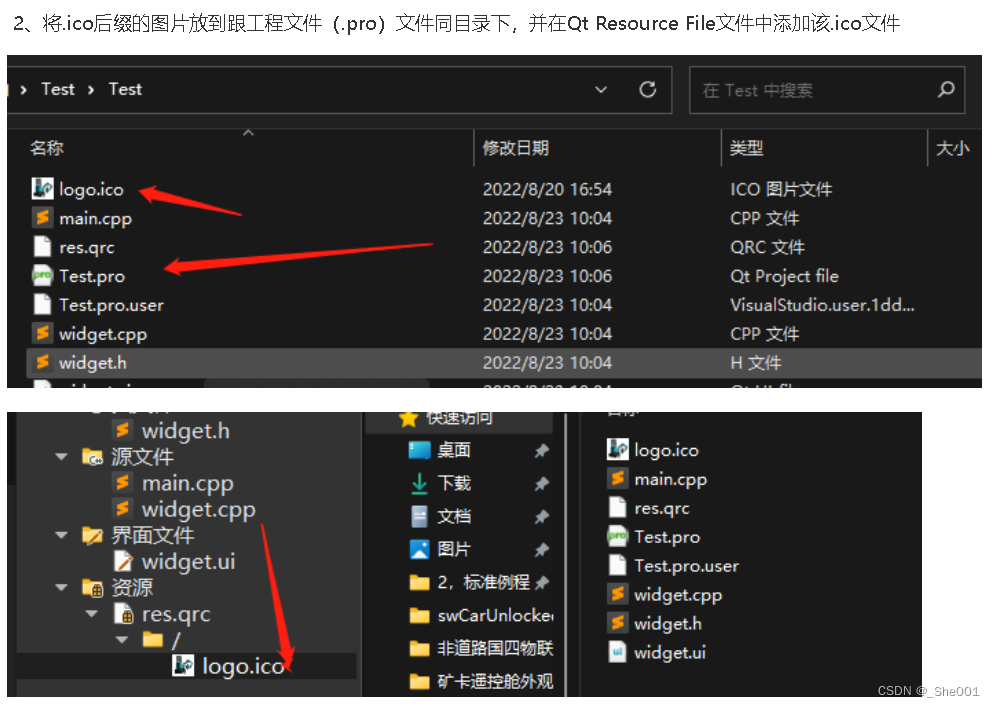This screenshot has width=995, height=707.
Task: Click the 界面文件 folder icon in the project tree
Action: 92,535
